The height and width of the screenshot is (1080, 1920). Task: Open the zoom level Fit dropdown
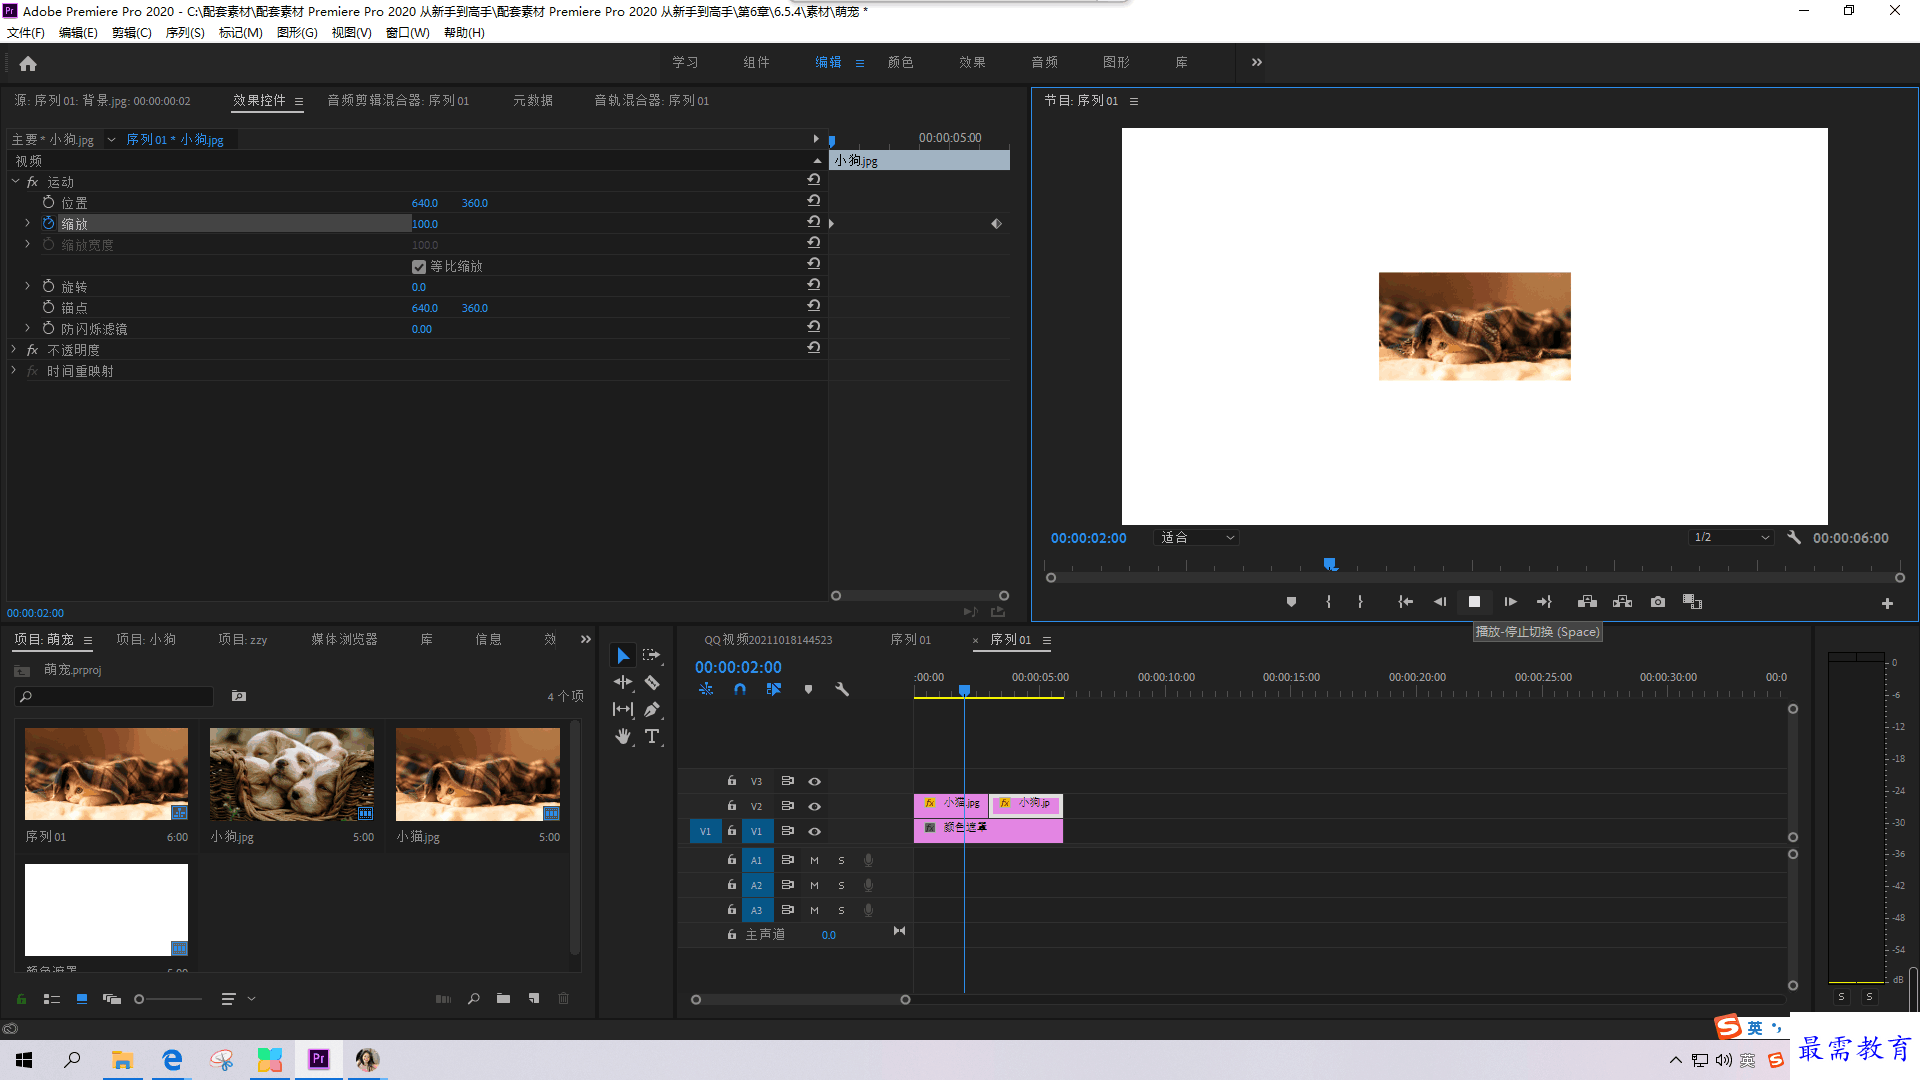coord(1197,537)
